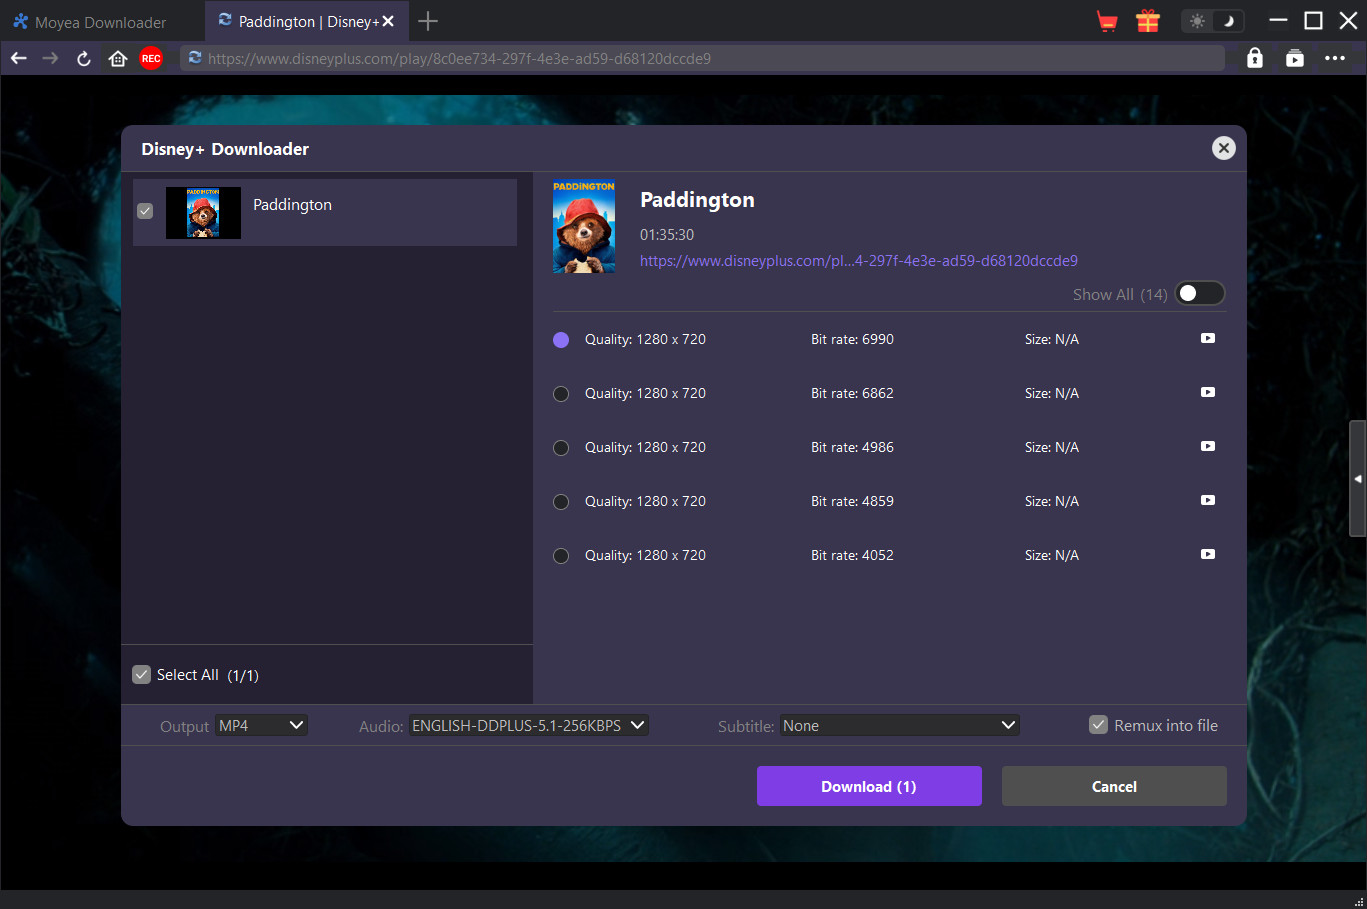Open the Subtitle dropdown set to None

tap(899, 726)
